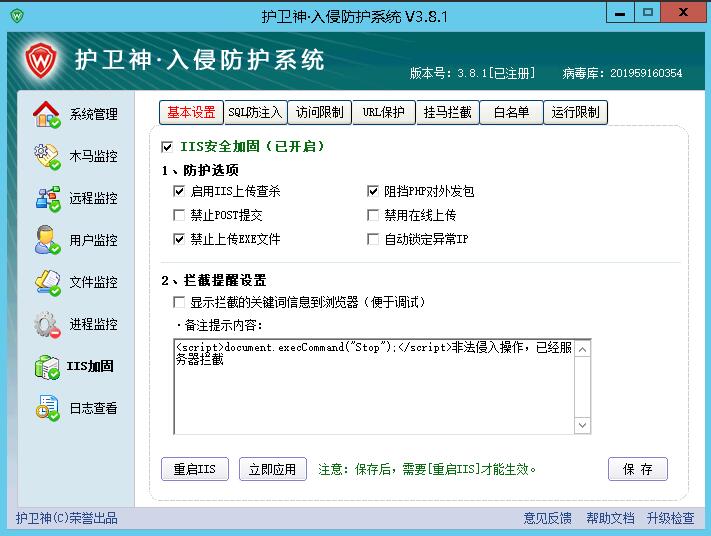The height and width of the screenshot is (536, 711).
Task: Switch to URL保护 tab
Action: coord(384,112)
